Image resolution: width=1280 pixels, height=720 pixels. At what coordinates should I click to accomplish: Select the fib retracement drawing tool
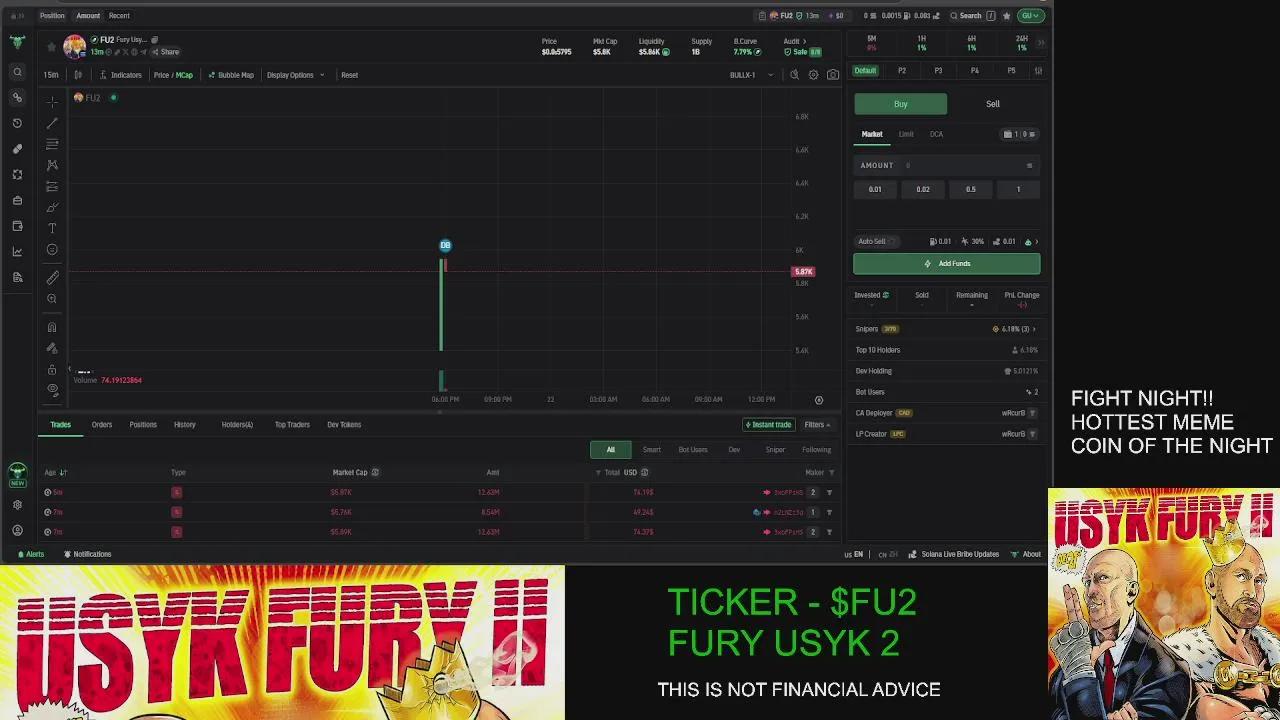click(52, 144)
